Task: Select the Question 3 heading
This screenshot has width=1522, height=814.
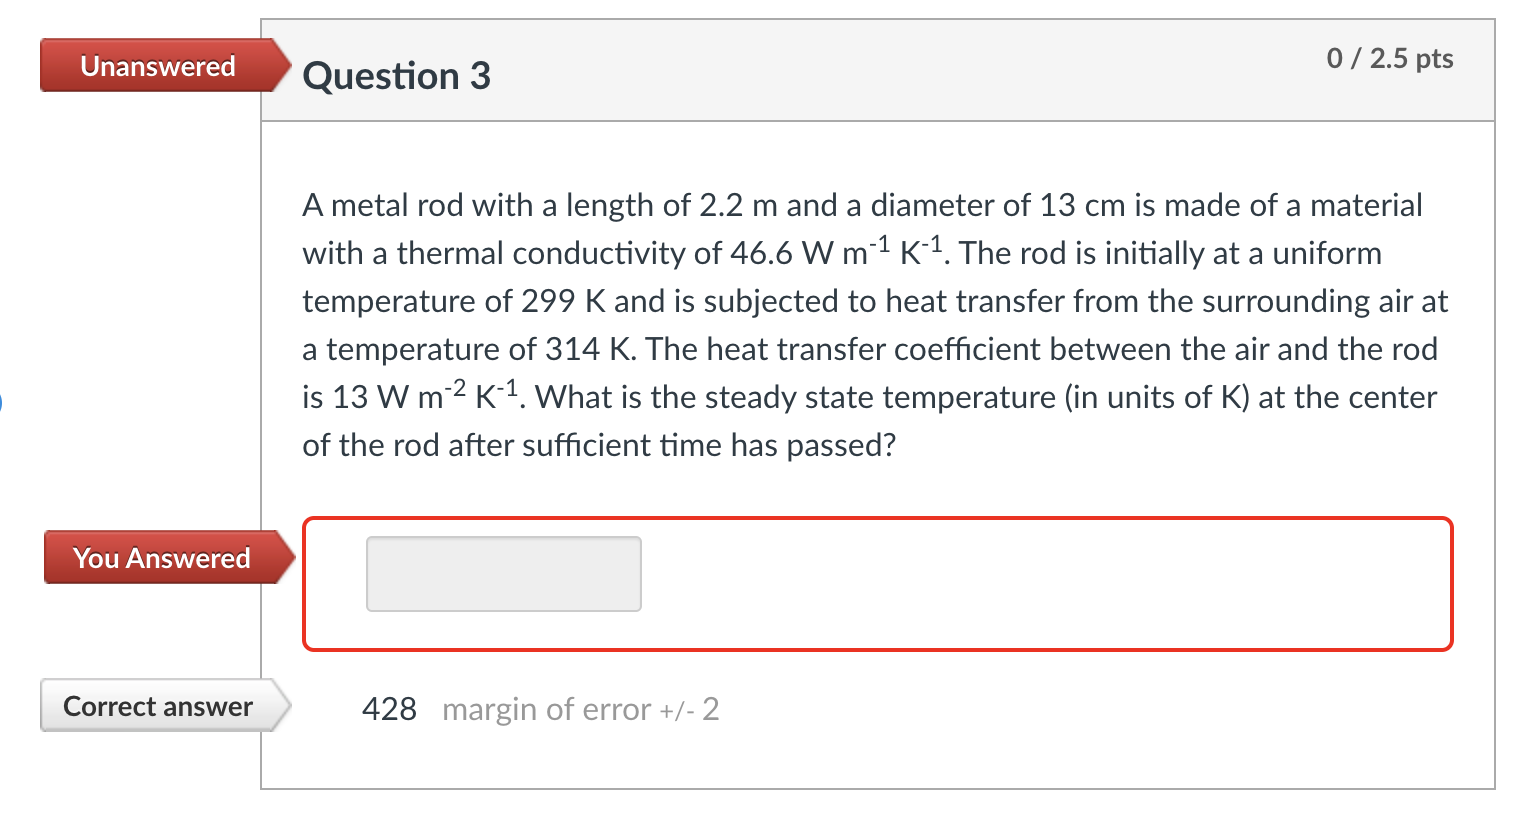Action: pyautogui.click(x=396, y=75)
